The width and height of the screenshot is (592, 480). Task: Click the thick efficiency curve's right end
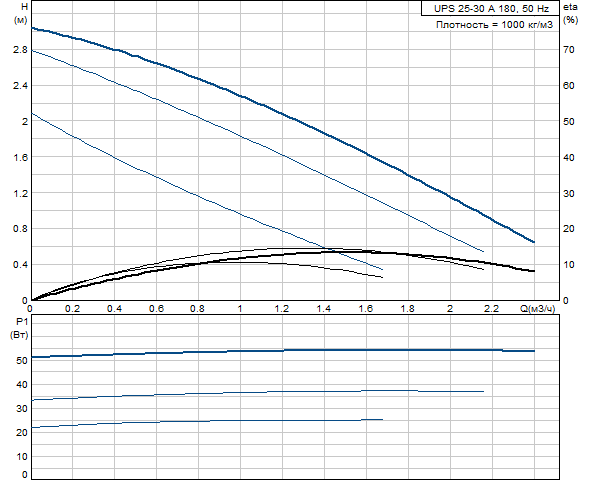click(534, 271)
